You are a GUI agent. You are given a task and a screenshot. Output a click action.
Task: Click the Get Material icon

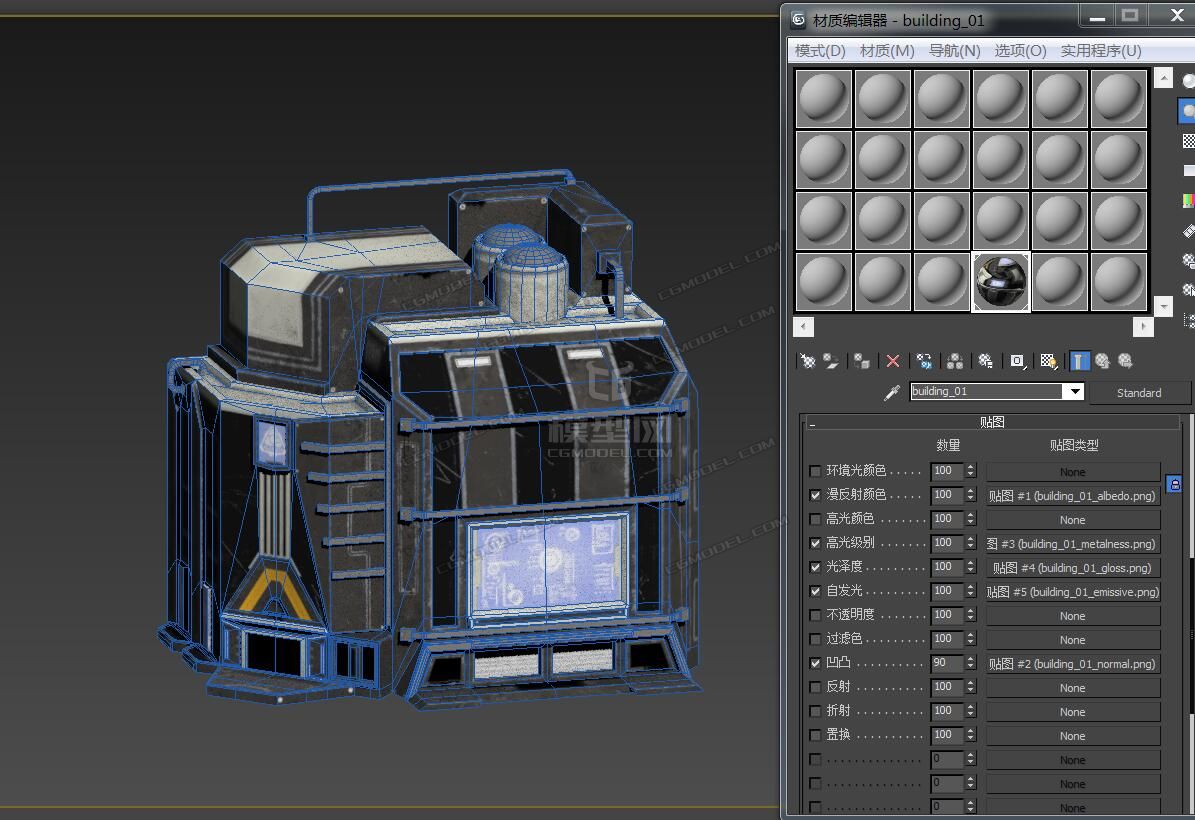tap(807, 361)
